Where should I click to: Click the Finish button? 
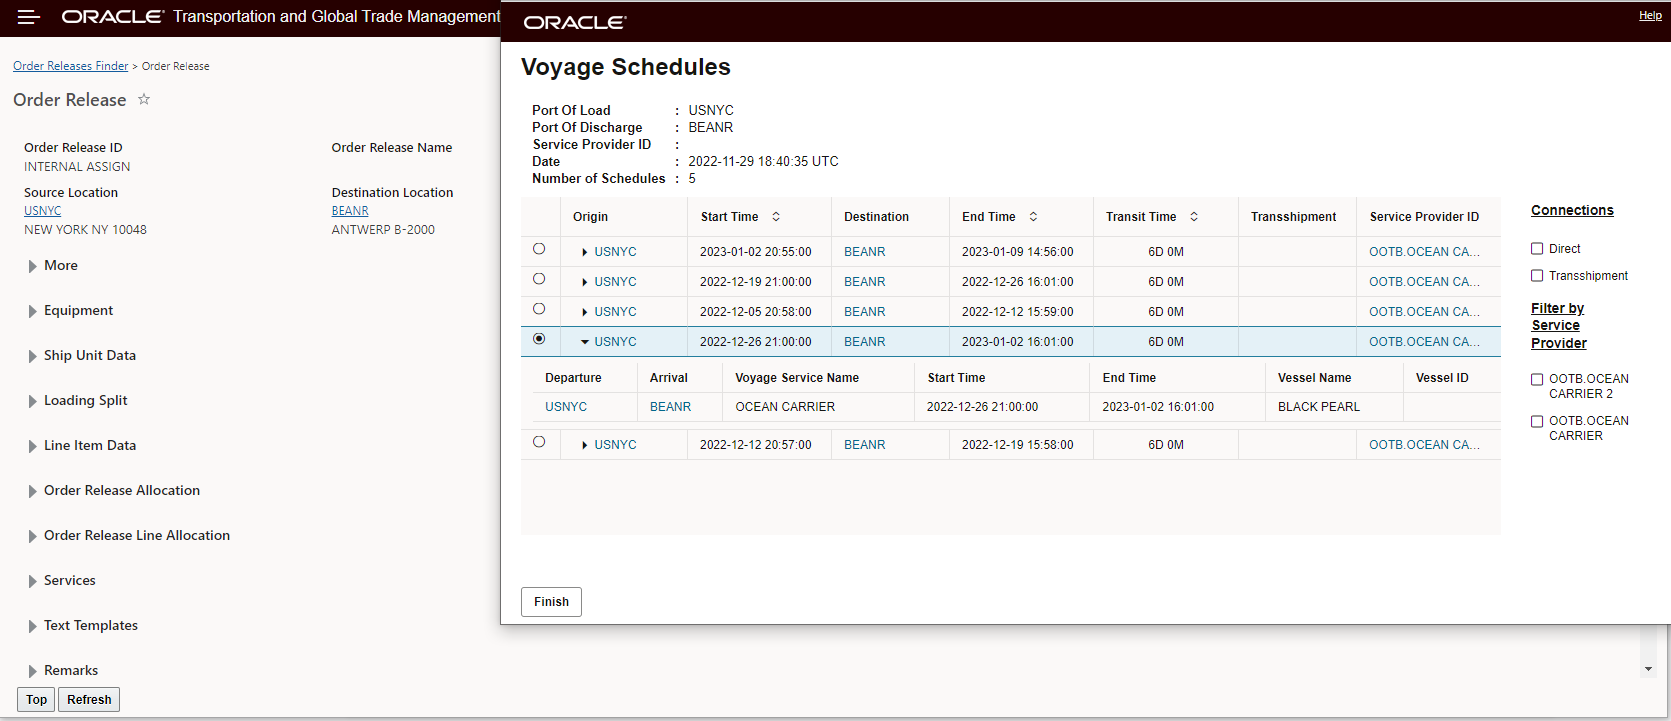[x=551, y=602]
